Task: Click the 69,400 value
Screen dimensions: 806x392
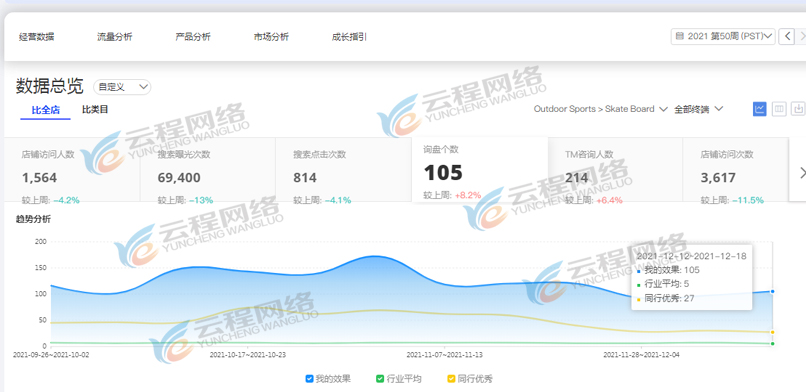Action: coord(179,178)
